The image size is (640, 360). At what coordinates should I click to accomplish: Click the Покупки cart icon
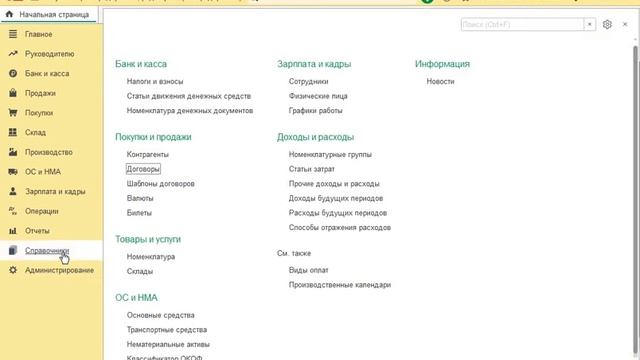pyautogui.click(x=13, y=113)
